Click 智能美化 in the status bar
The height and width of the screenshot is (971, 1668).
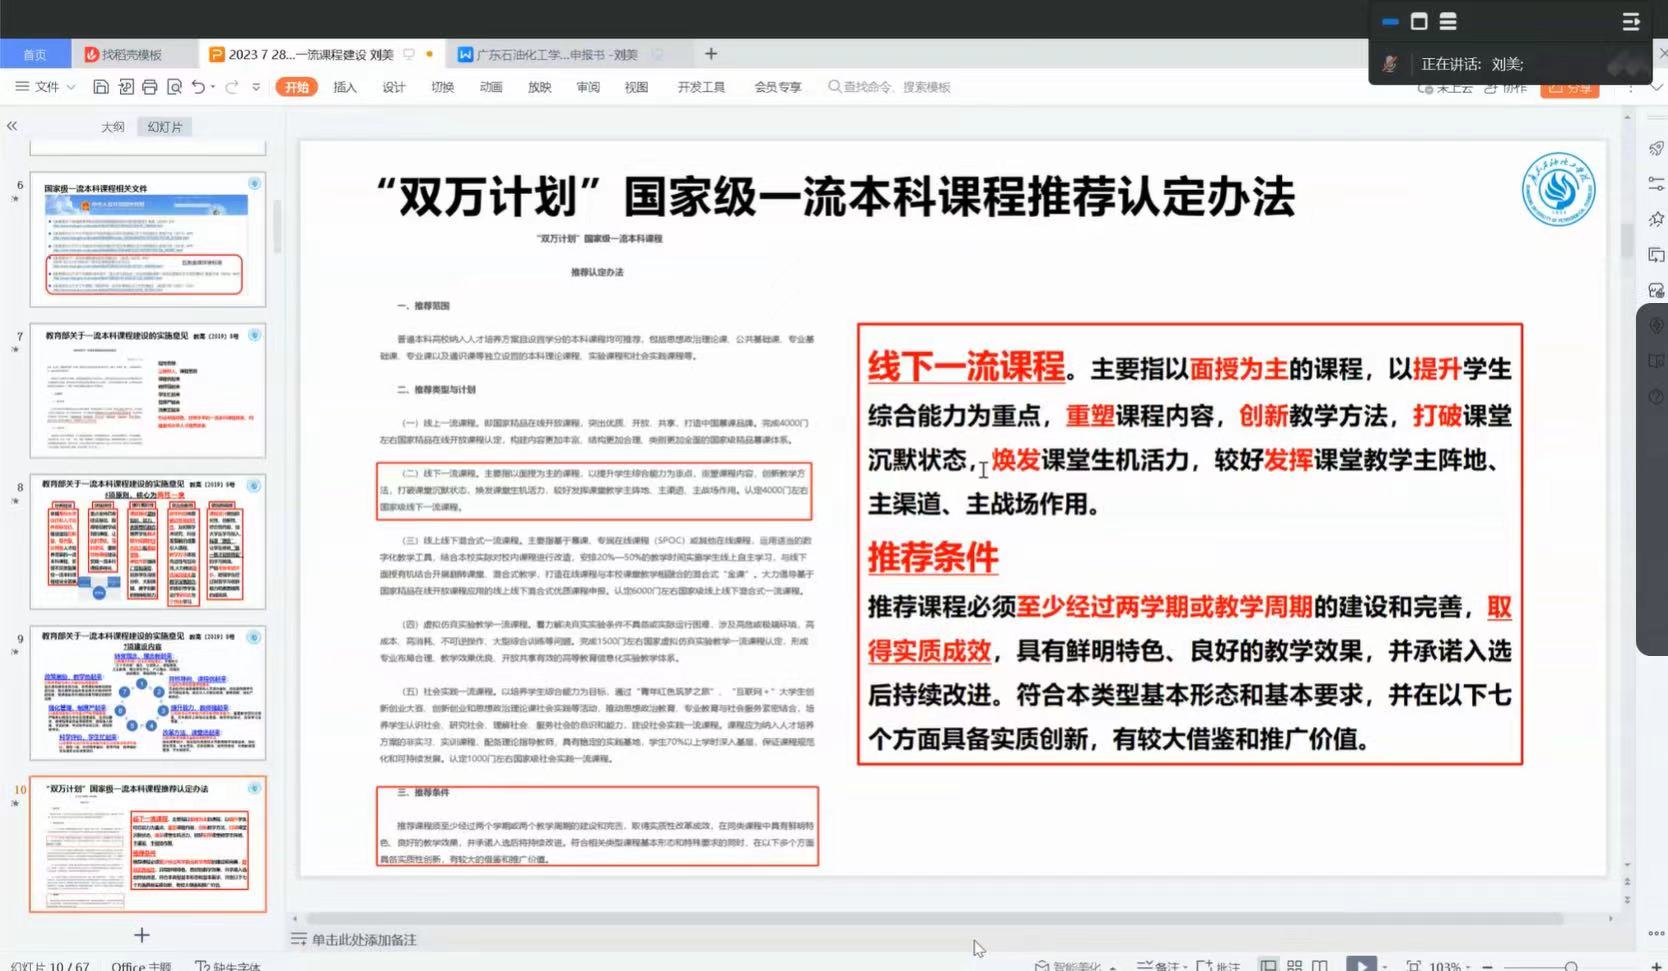pyautogui.click(x=1076, y=966)
